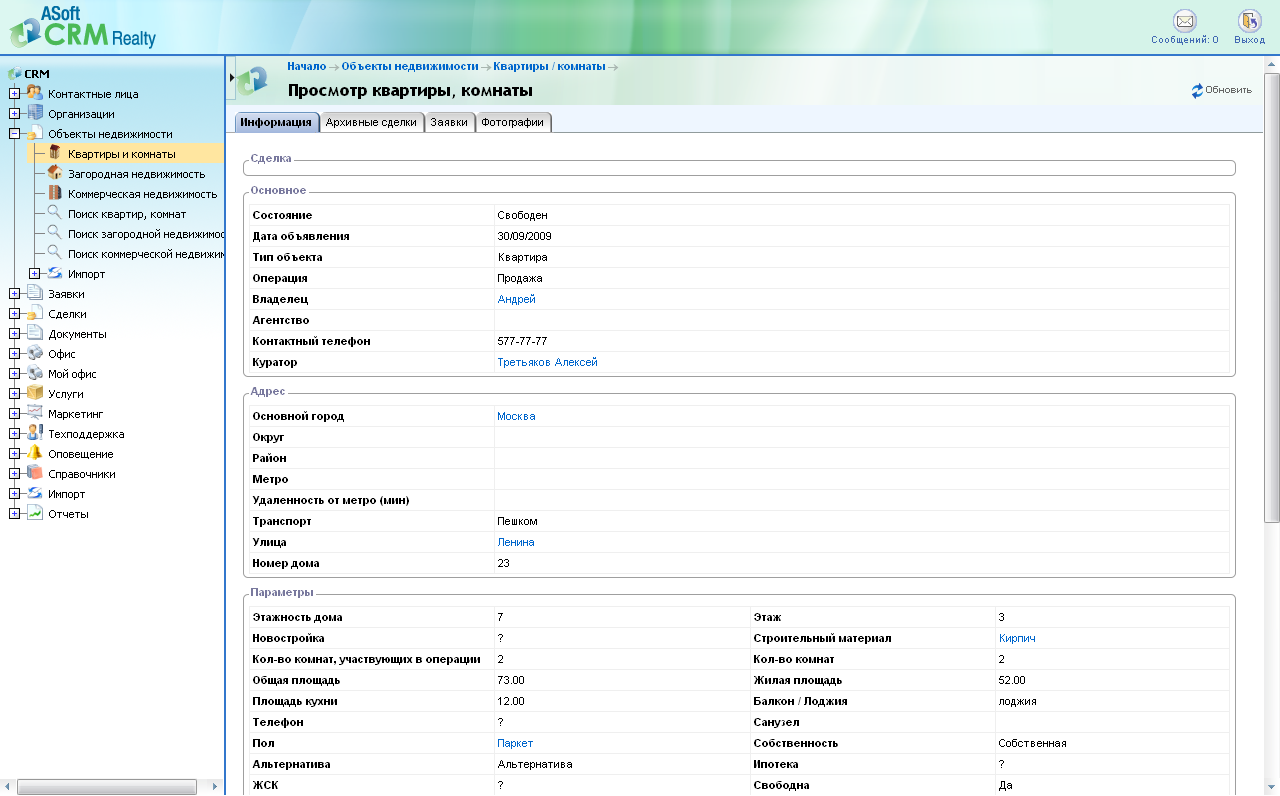Open the Фотографии tab
The height and width of the screenshot is (796, 1280).
513,122
